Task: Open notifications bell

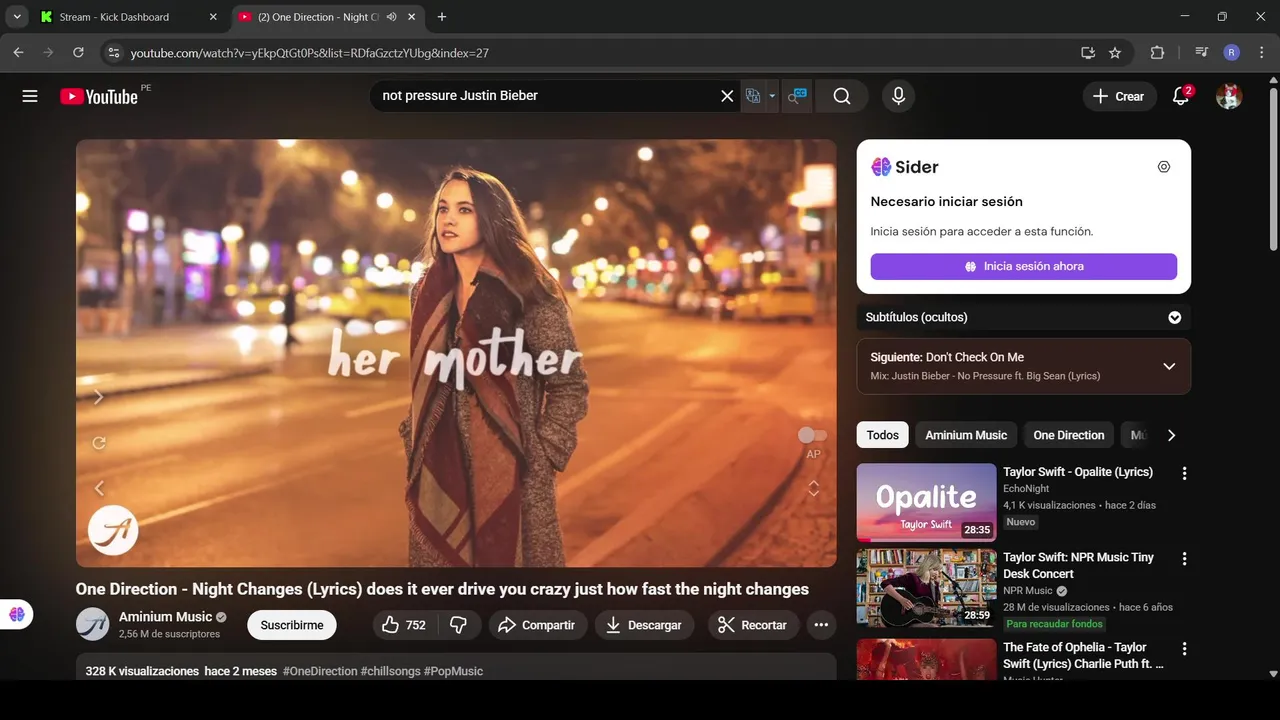Action: (1181, 96)
